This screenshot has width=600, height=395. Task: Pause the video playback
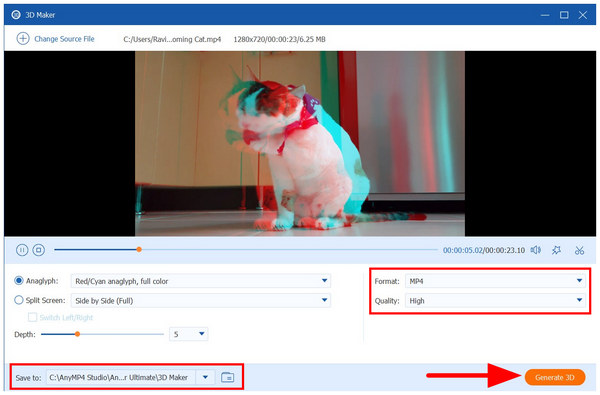22,250
